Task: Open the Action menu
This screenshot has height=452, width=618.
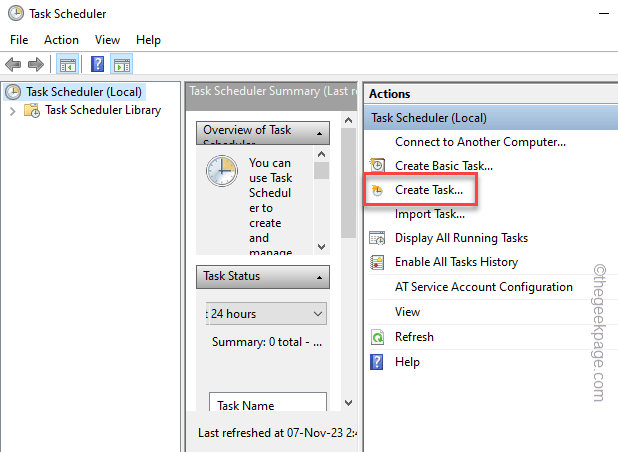Action: tap(61, 40)
